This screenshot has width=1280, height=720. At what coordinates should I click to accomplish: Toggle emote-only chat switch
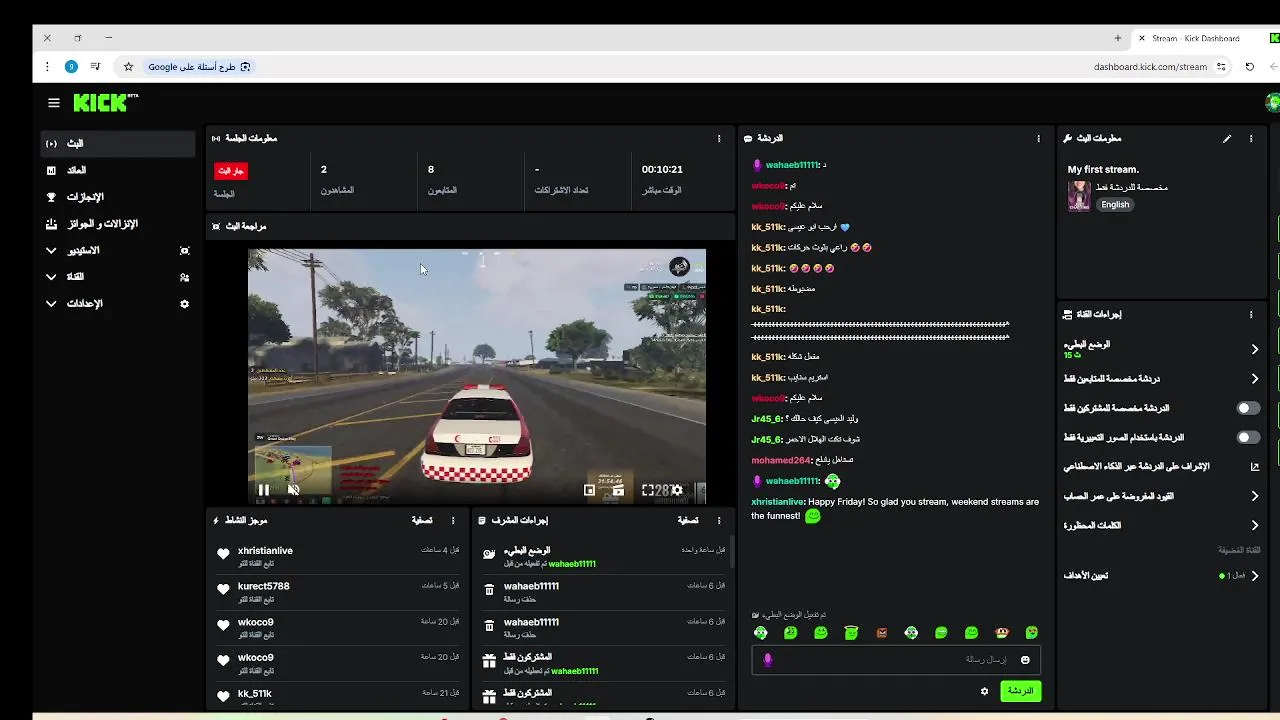(1248, 438)
